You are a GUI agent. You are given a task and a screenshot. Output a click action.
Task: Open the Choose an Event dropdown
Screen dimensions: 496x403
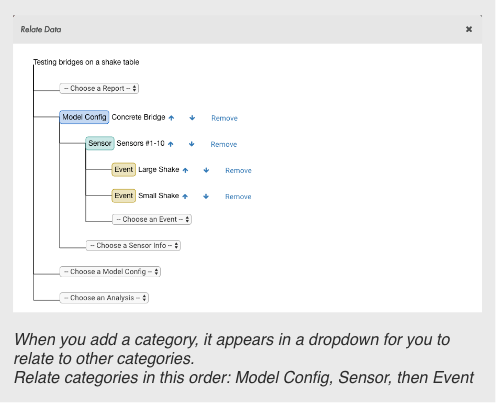(x=152, y=219)
